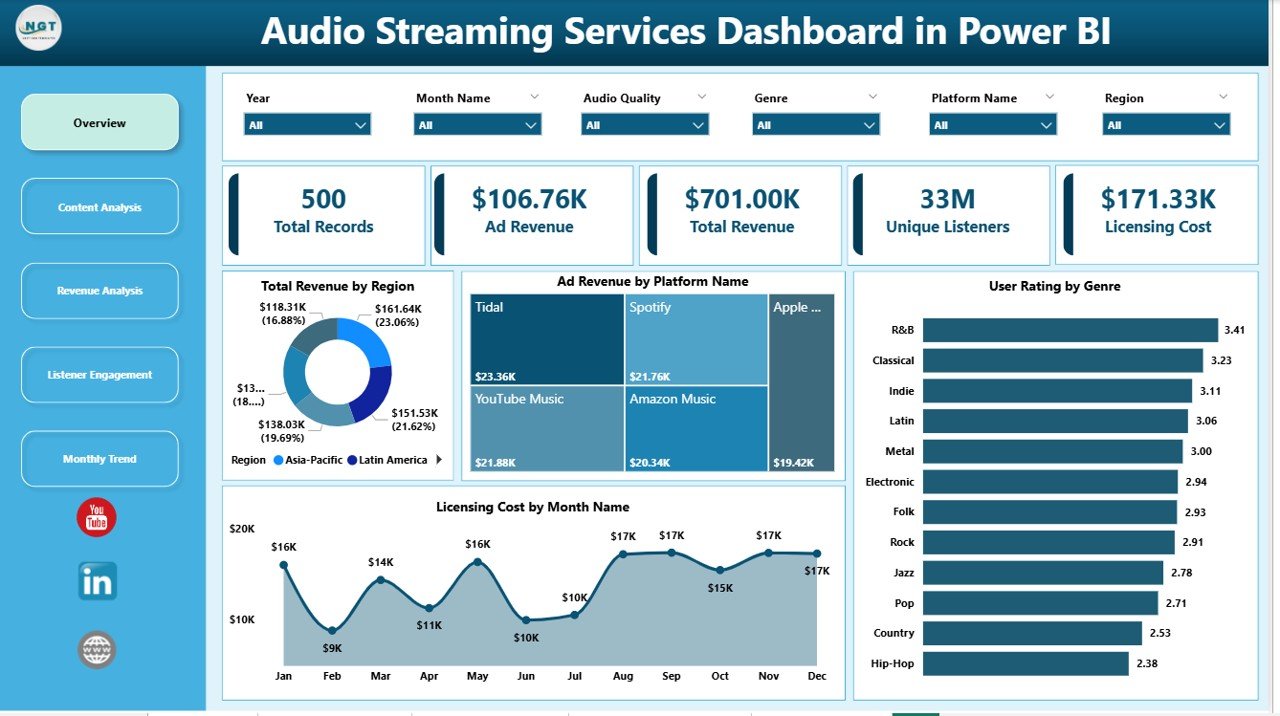Image resolution: width=1280 pixels, height=716 pixels.
Task: Select All in the Region slicer
Action: pos(1166,124)
